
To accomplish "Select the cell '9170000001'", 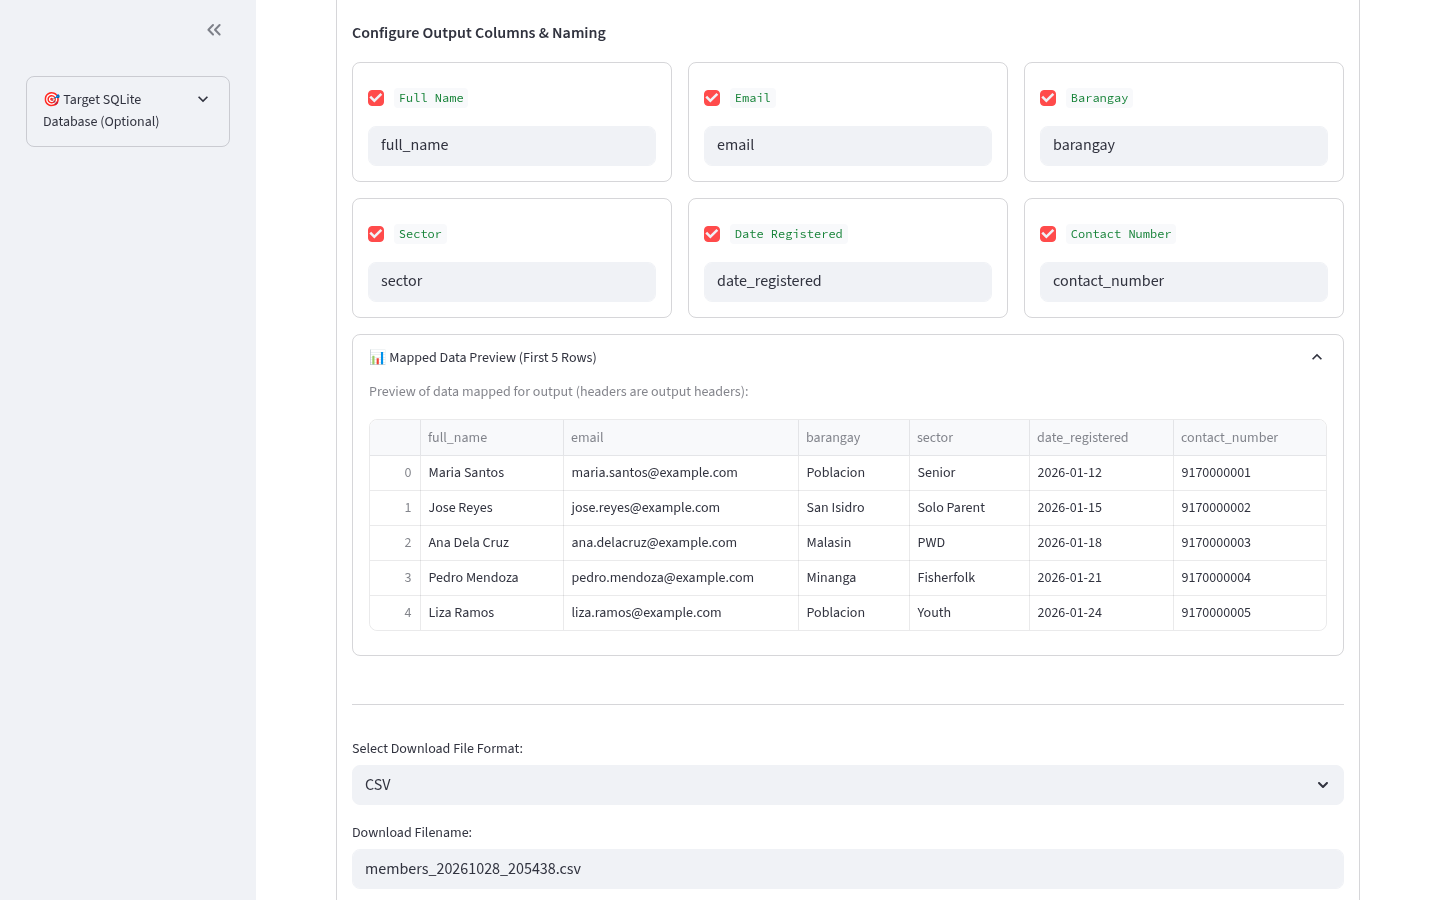I will coord(1250,473).
